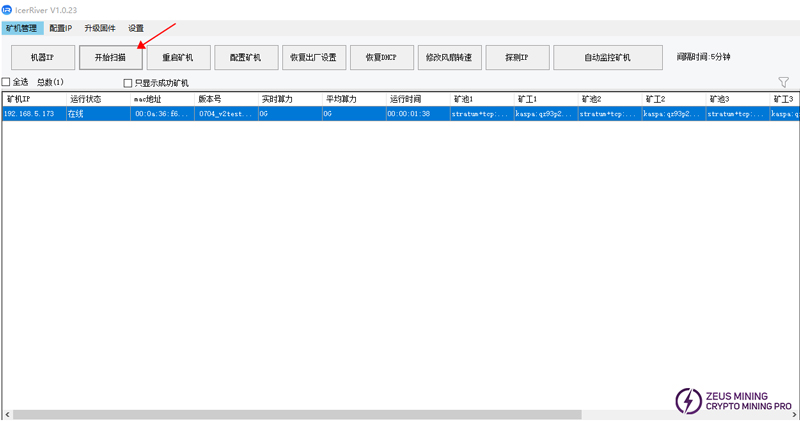Click the 重启矿机 restart miner button
The width and height of the screenshot is (800, 421).
[x=178, y=58]
